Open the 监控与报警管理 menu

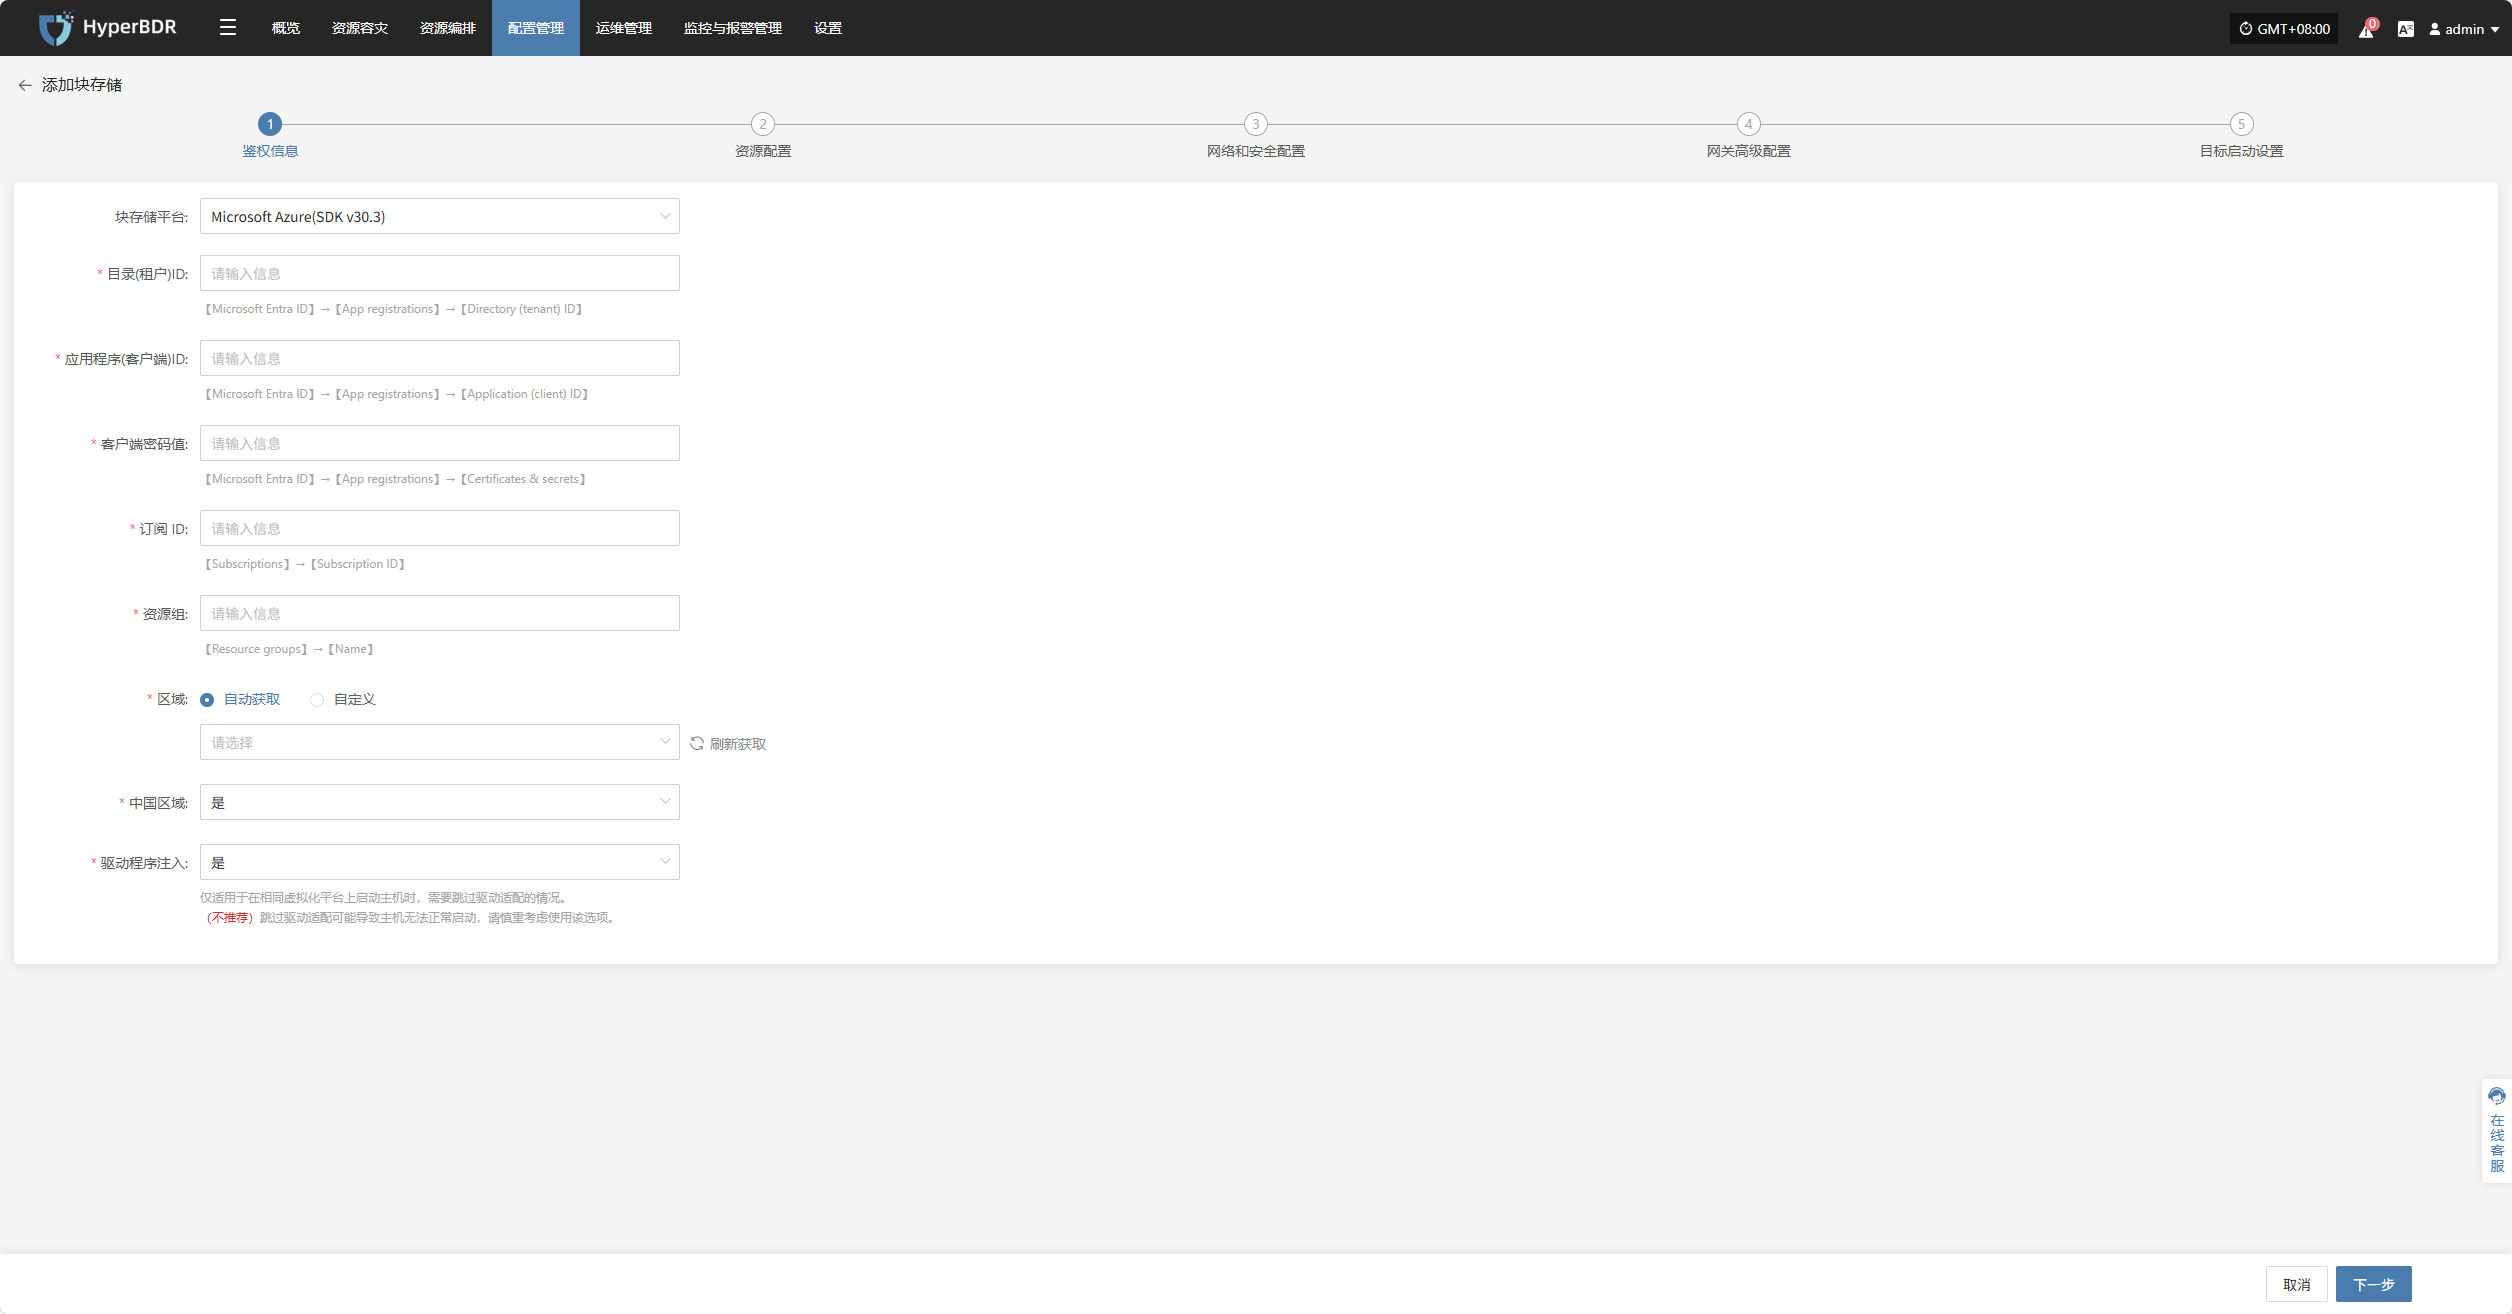point(733,28)
